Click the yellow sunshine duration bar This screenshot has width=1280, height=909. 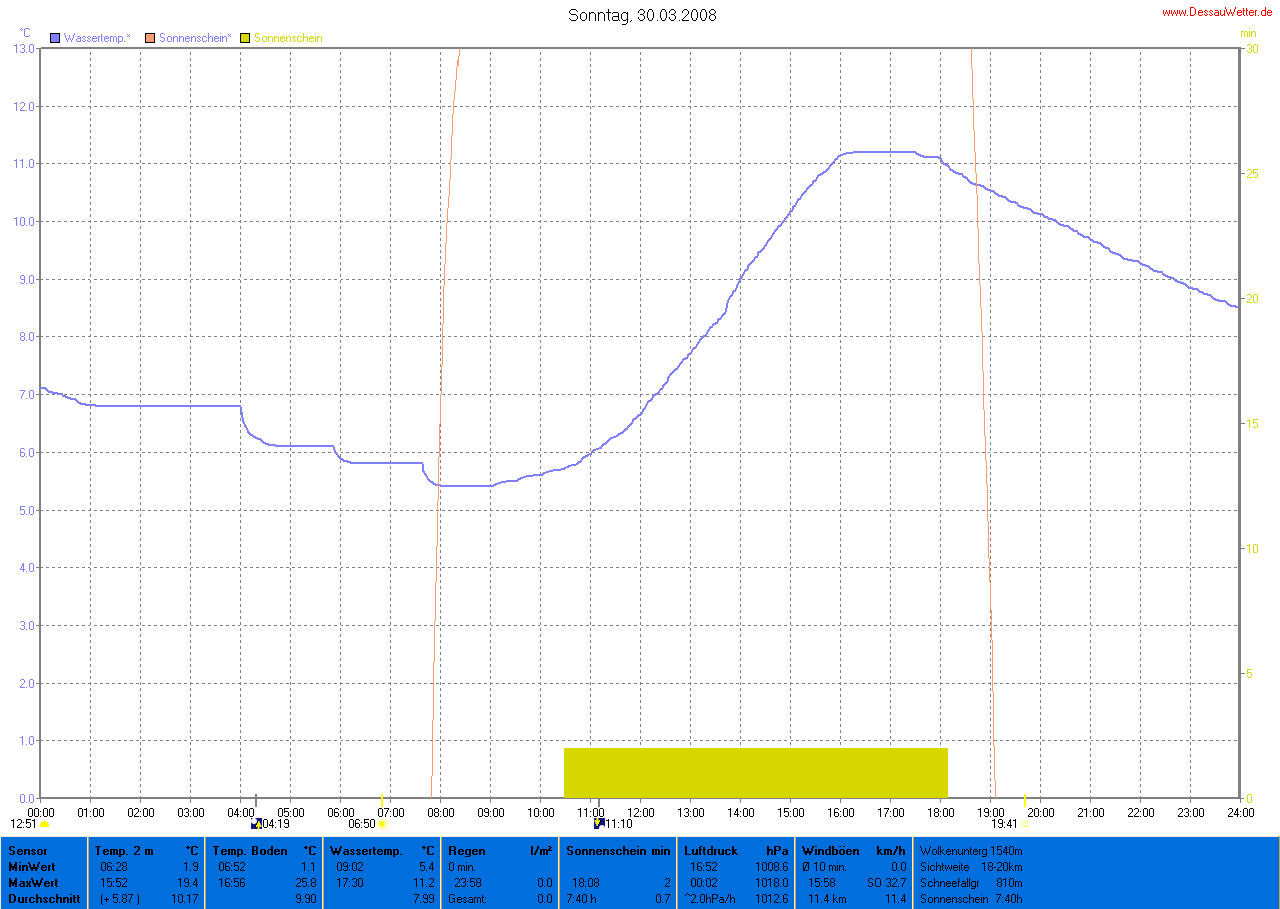tap(755, 772)
